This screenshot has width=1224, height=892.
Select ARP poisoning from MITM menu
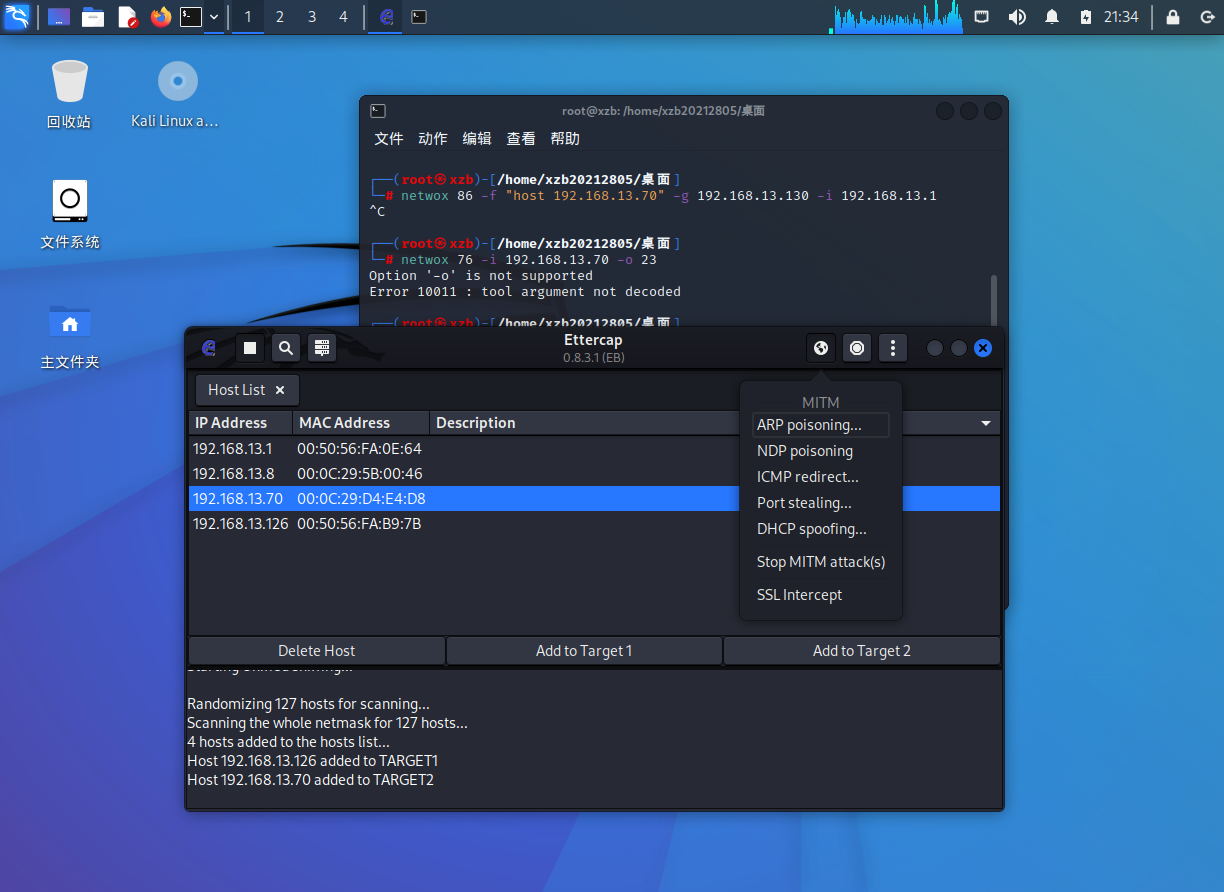point(821,425)
